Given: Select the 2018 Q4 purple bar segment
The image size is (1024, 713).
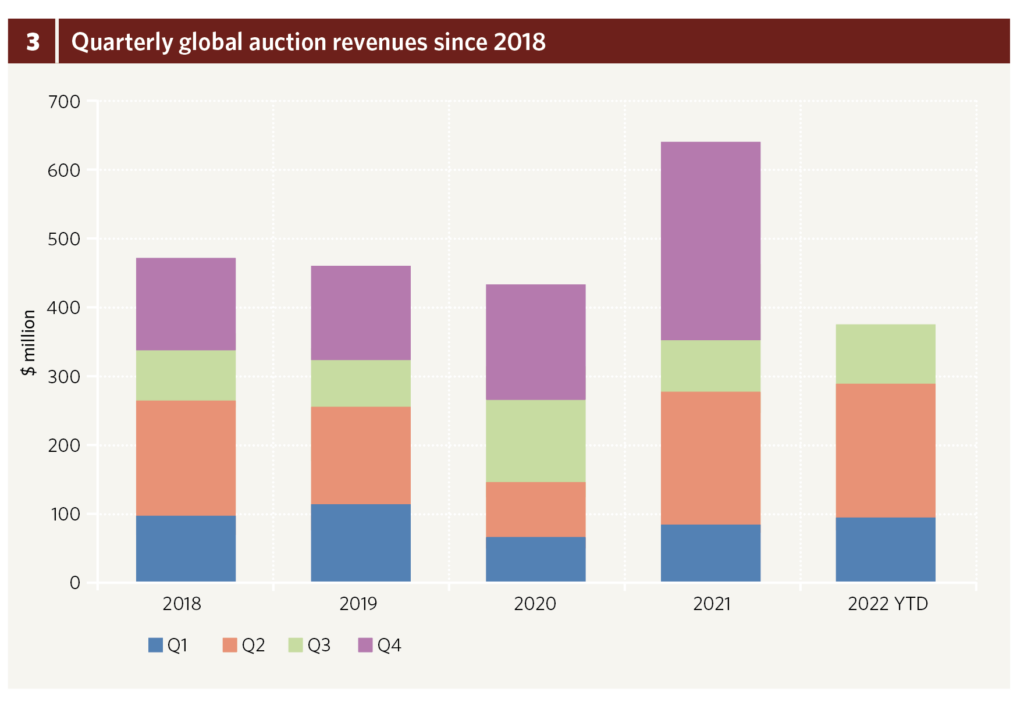Looking at the screenshot, I should click(x=185, y=304).
